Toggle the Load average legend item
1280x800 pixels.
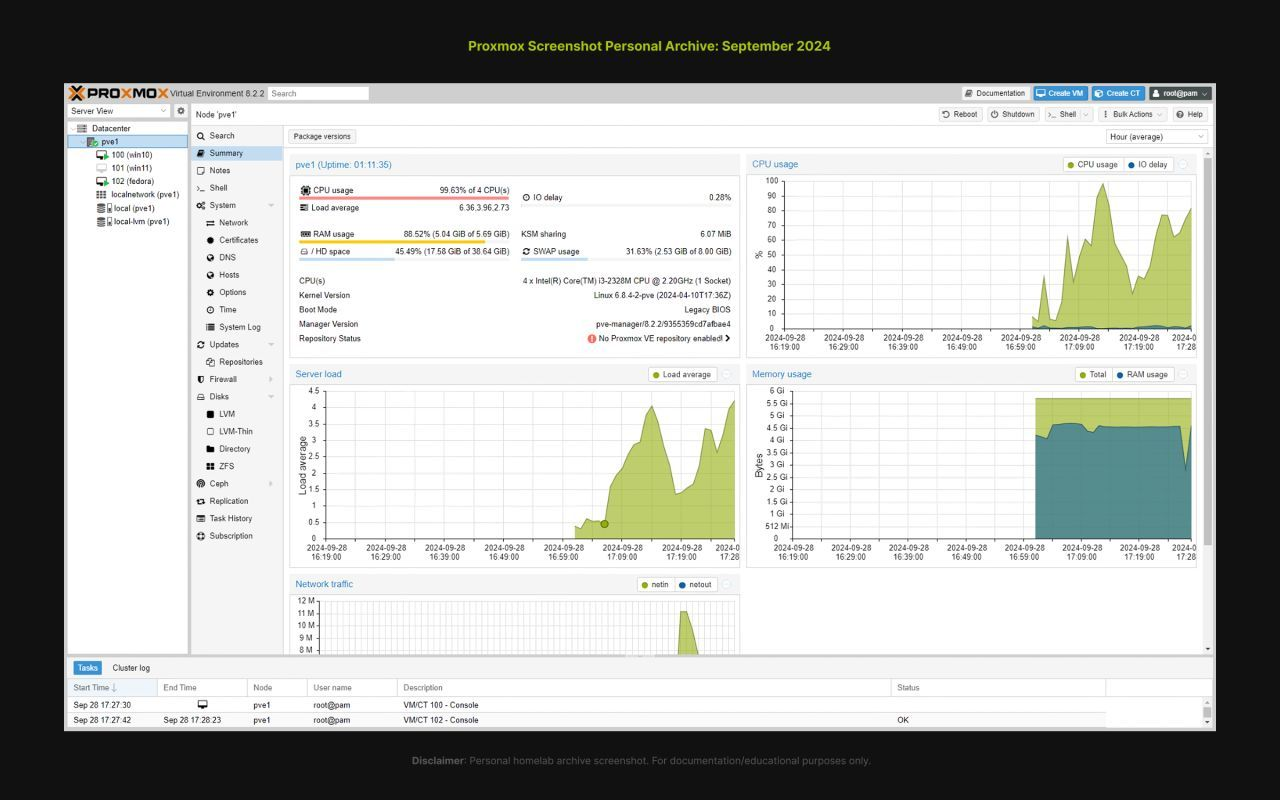(x=682, y=375)
